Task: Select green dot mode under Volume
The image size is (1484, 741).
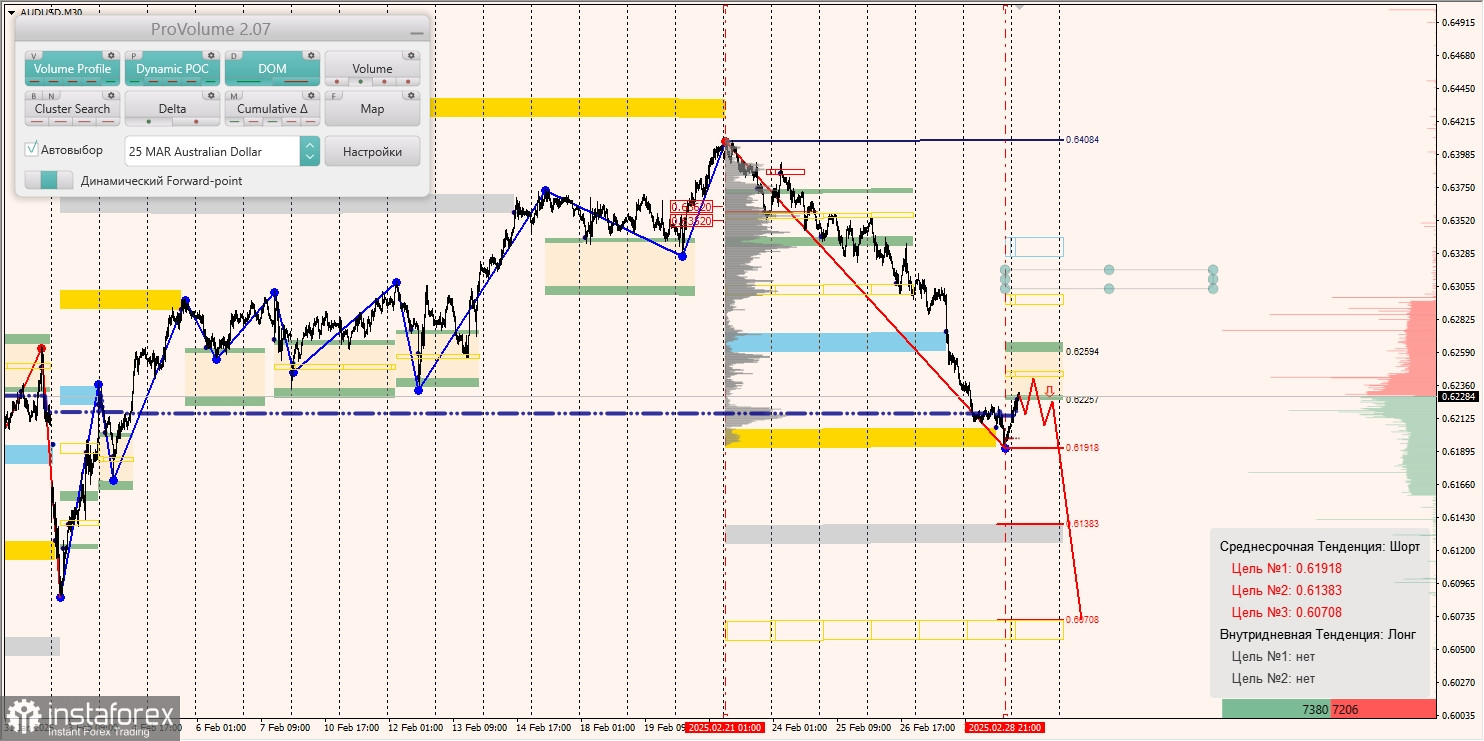Action: (x=361, y=81)
